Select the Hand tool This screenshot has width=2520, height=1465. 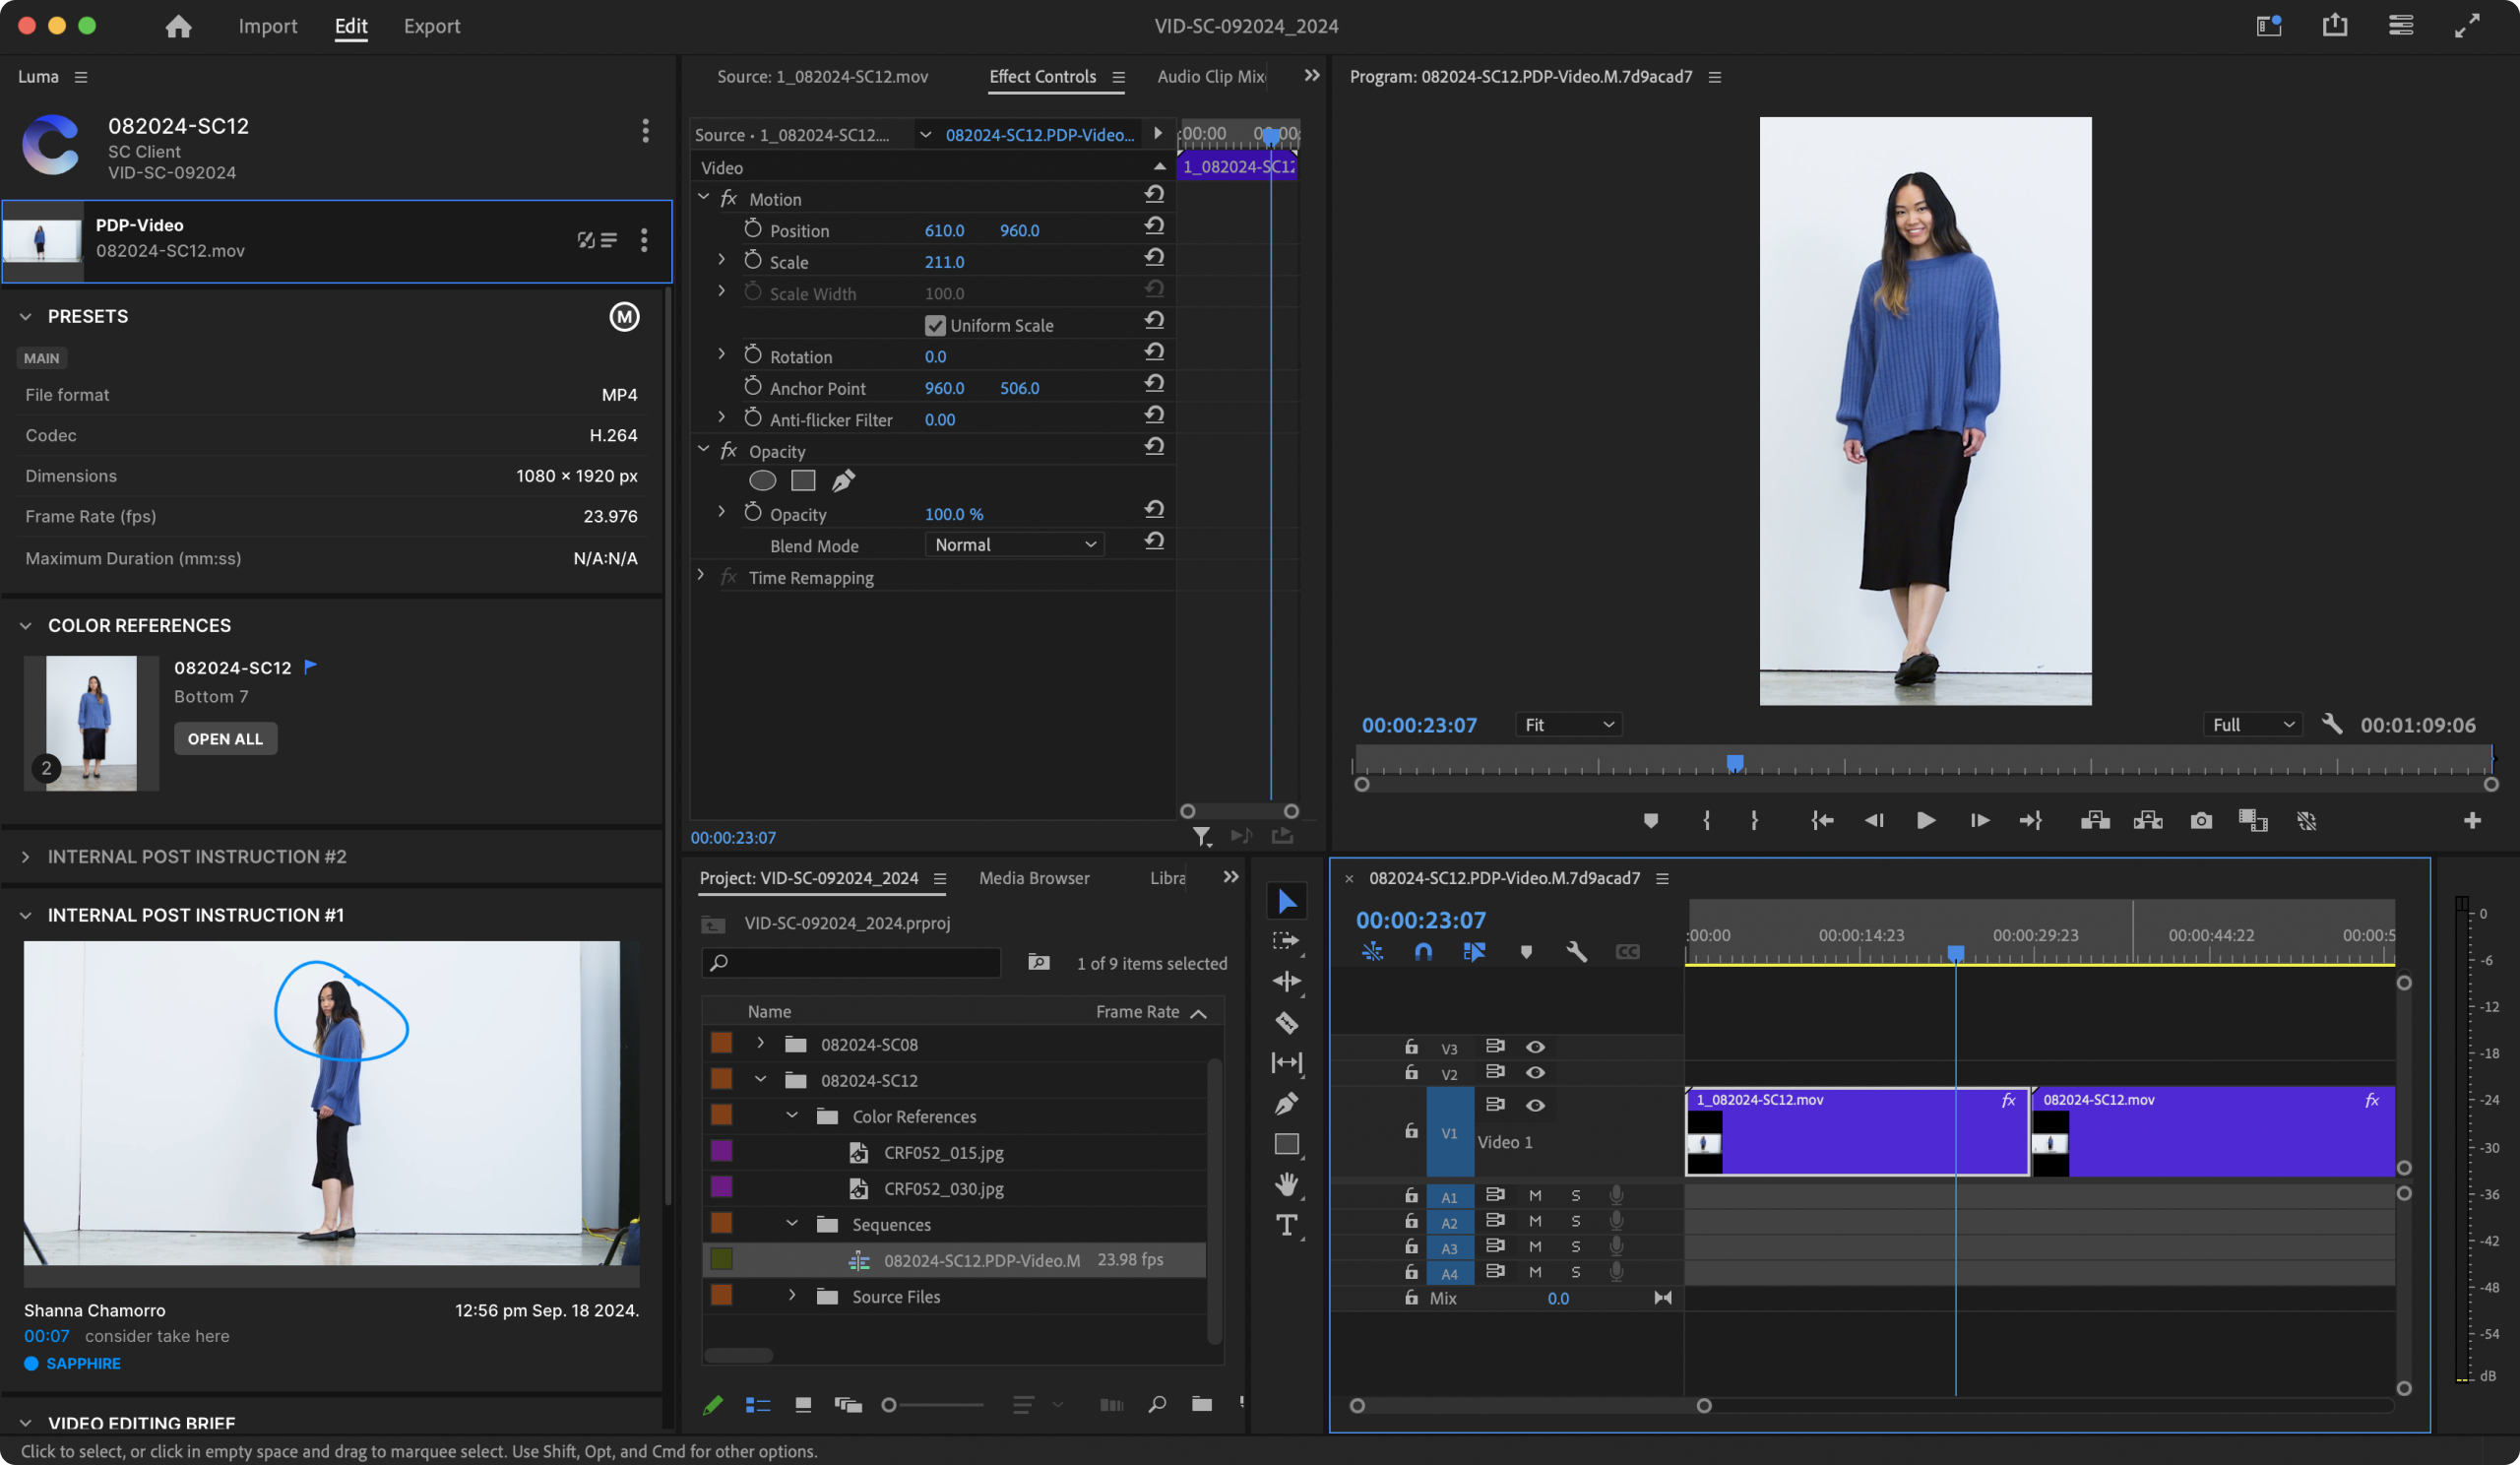[1287, 1185]
